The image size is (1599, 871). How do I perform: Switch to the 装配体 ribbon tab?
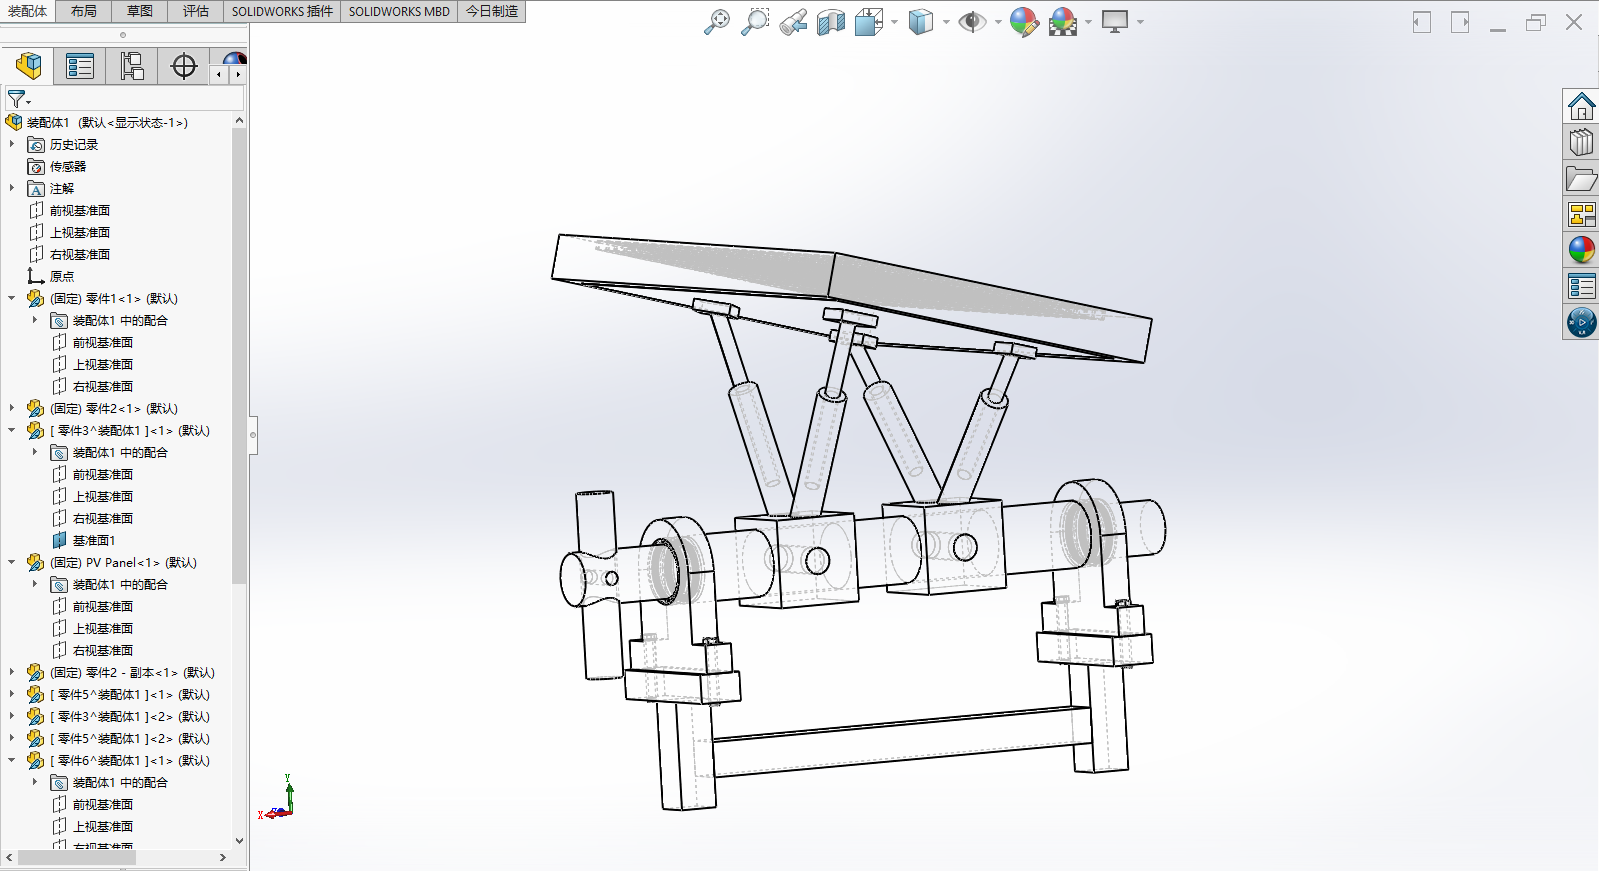coord(27,11)
